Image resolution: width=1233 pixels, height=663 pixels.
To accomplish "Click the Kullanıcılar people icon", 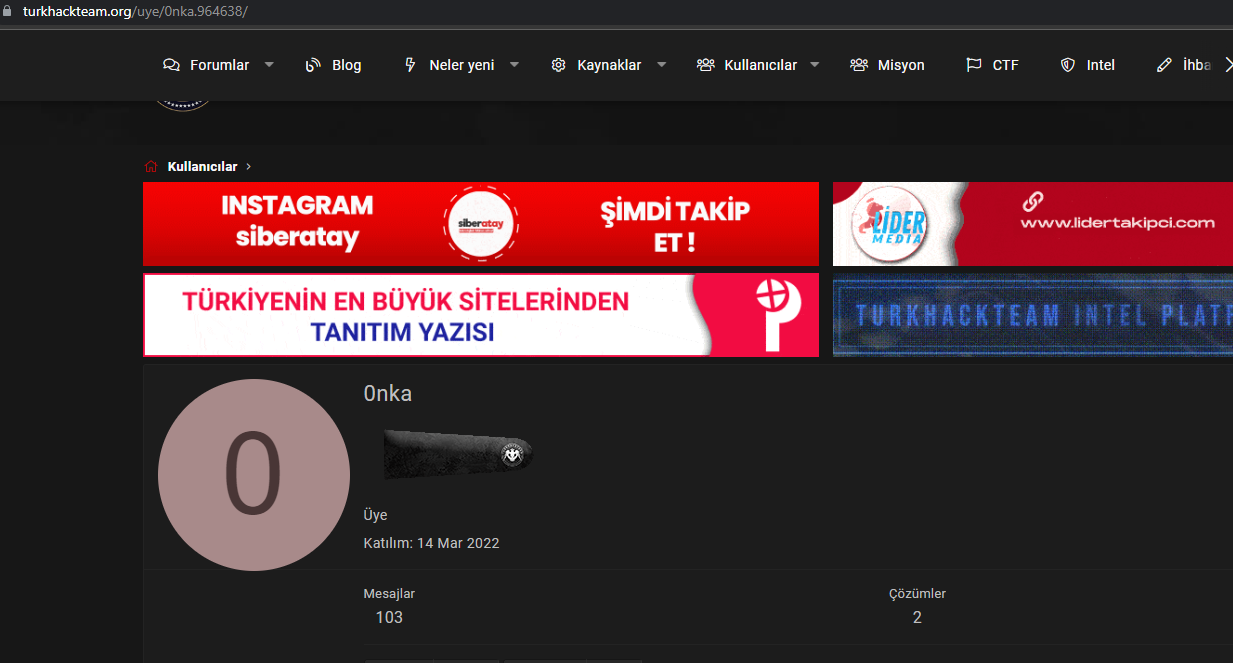I will (x=706, y=65).
